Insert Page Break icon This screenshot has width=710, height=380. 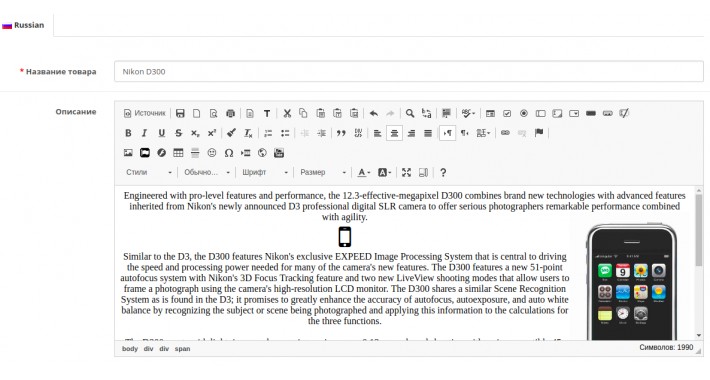click(245, 153)
